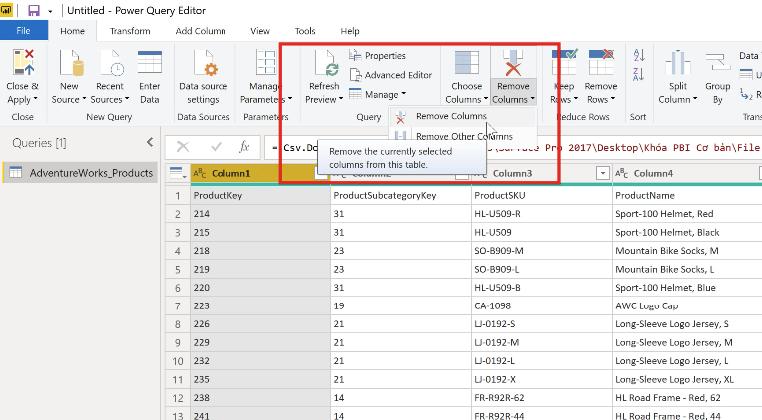
Task: Click the ProductSubcategoryKey cell
Action: (x=400, y=195)
